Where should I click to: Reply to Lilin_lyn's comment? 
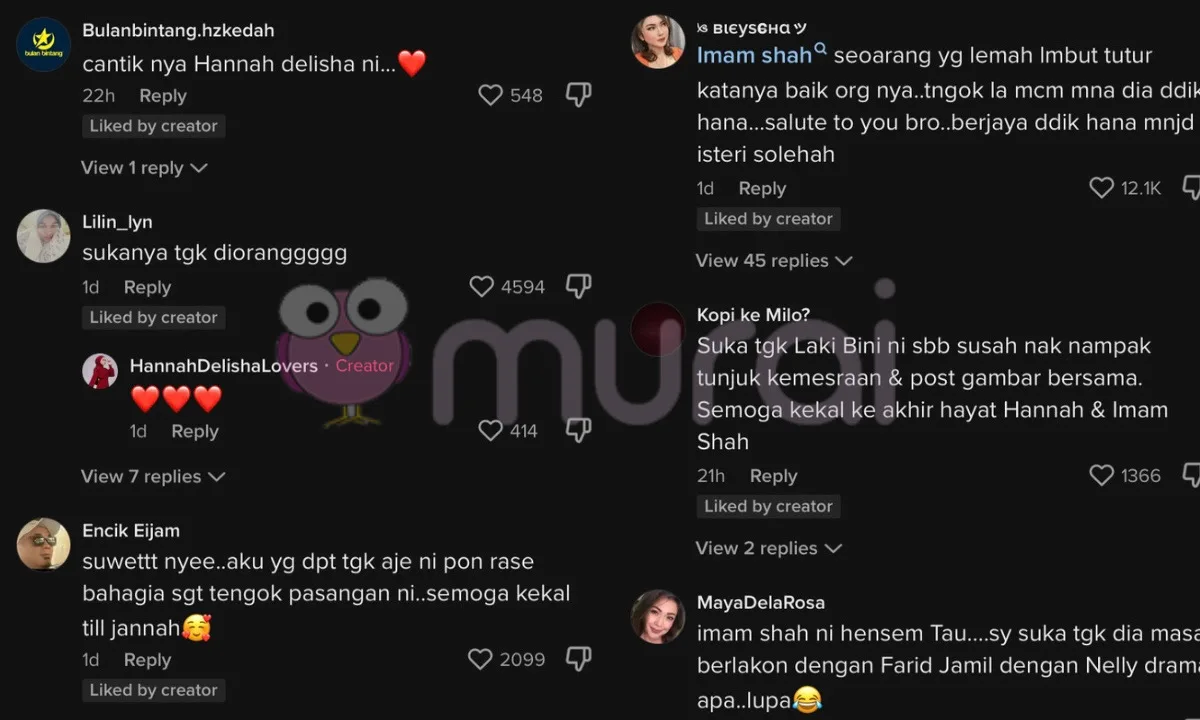[147, 287]
